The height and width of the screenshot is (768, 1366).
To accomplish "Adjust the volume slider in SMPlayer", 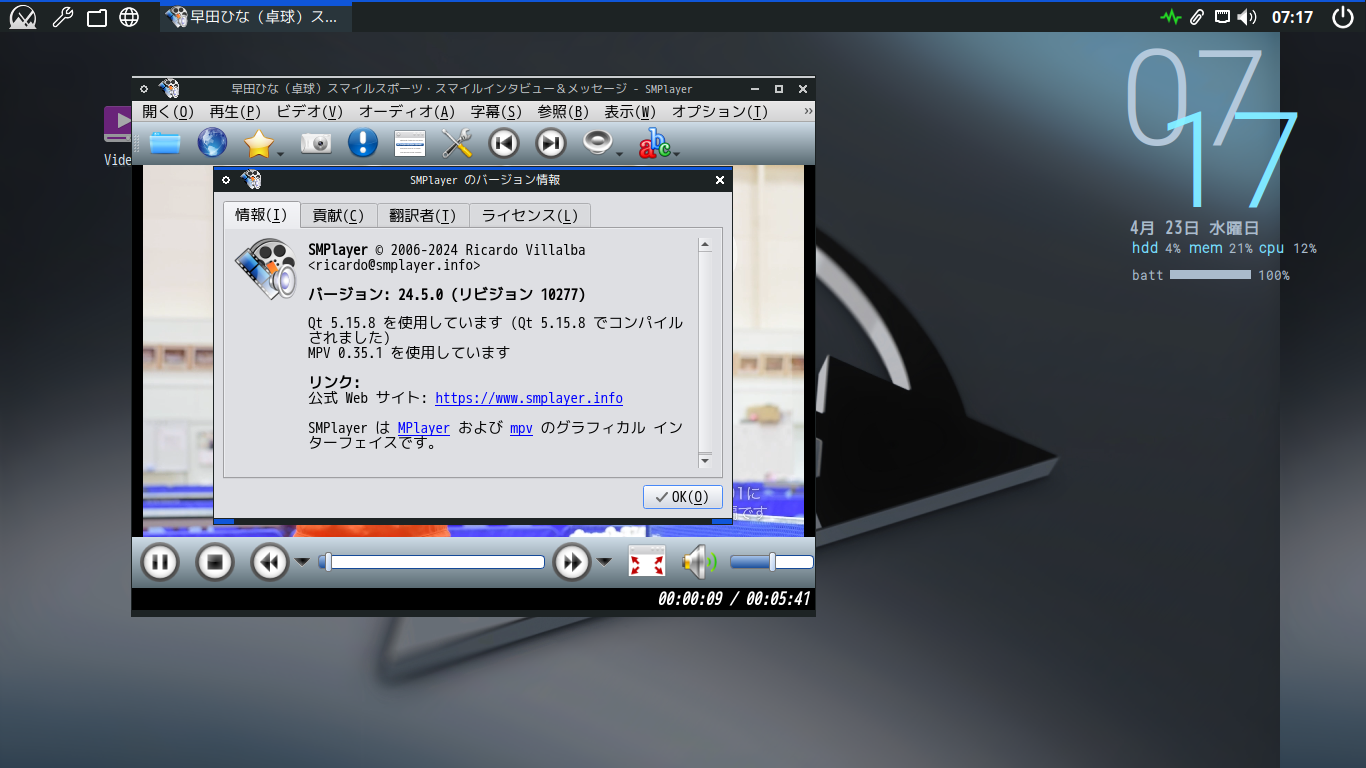I will tap(771, 562).
